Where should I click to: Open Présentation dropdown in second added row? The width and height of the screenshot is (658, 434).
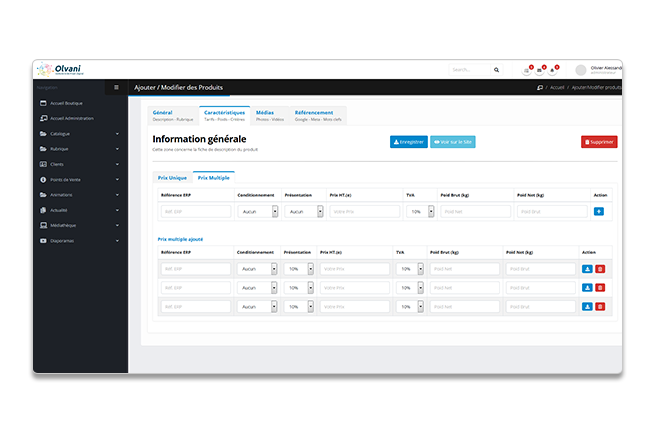pos(299,288)
